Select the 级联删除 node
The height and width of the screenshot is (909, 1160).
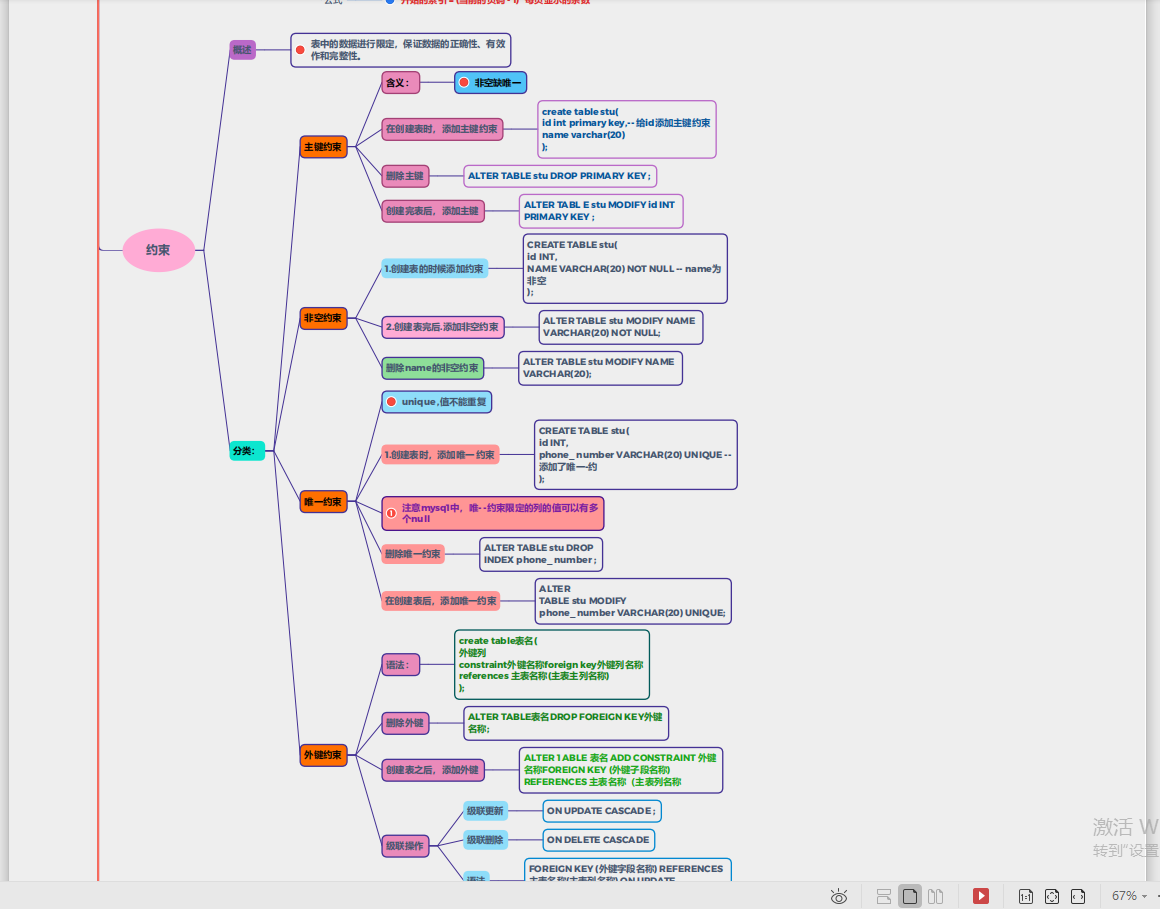click(485, 840)
